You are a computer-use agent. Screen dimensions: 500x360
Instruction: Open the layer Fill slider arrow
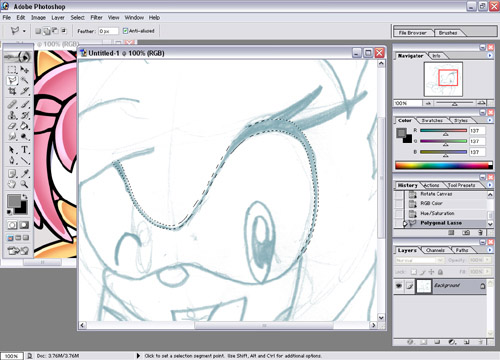(x=488, y=272)
